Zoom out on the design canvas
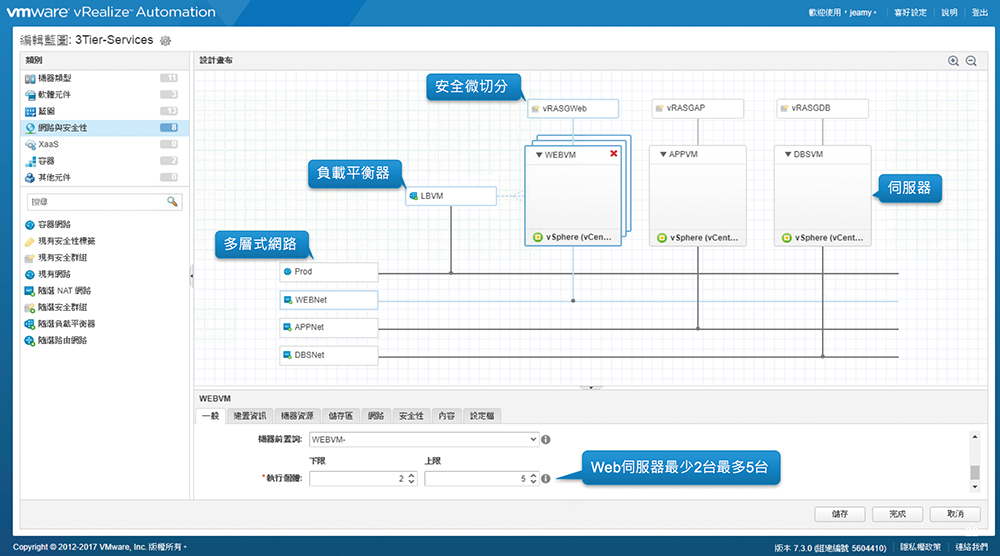 [x=971, y=61]
